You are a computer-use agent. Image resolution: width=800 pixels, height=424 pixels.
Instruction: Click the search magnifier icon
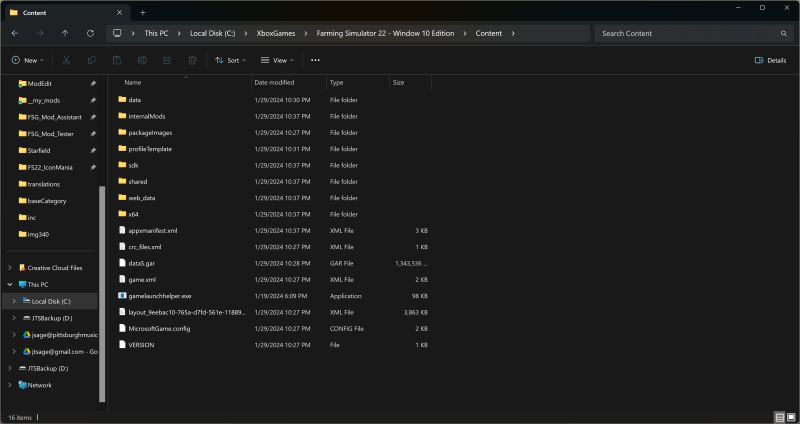pos(784,34)
